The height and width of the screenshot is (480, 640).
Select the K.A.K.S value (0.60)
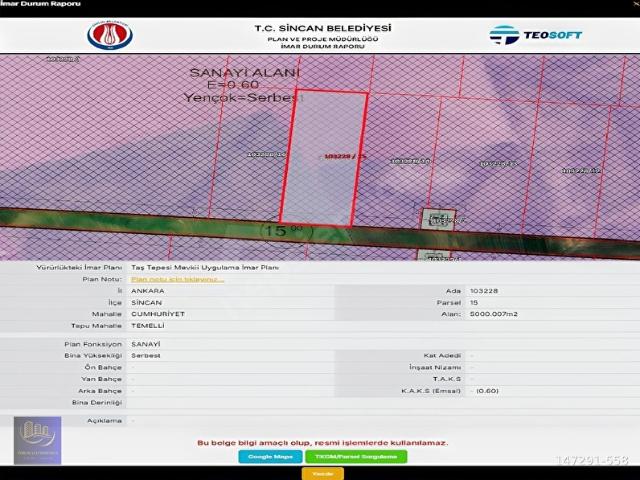[487, 391]
